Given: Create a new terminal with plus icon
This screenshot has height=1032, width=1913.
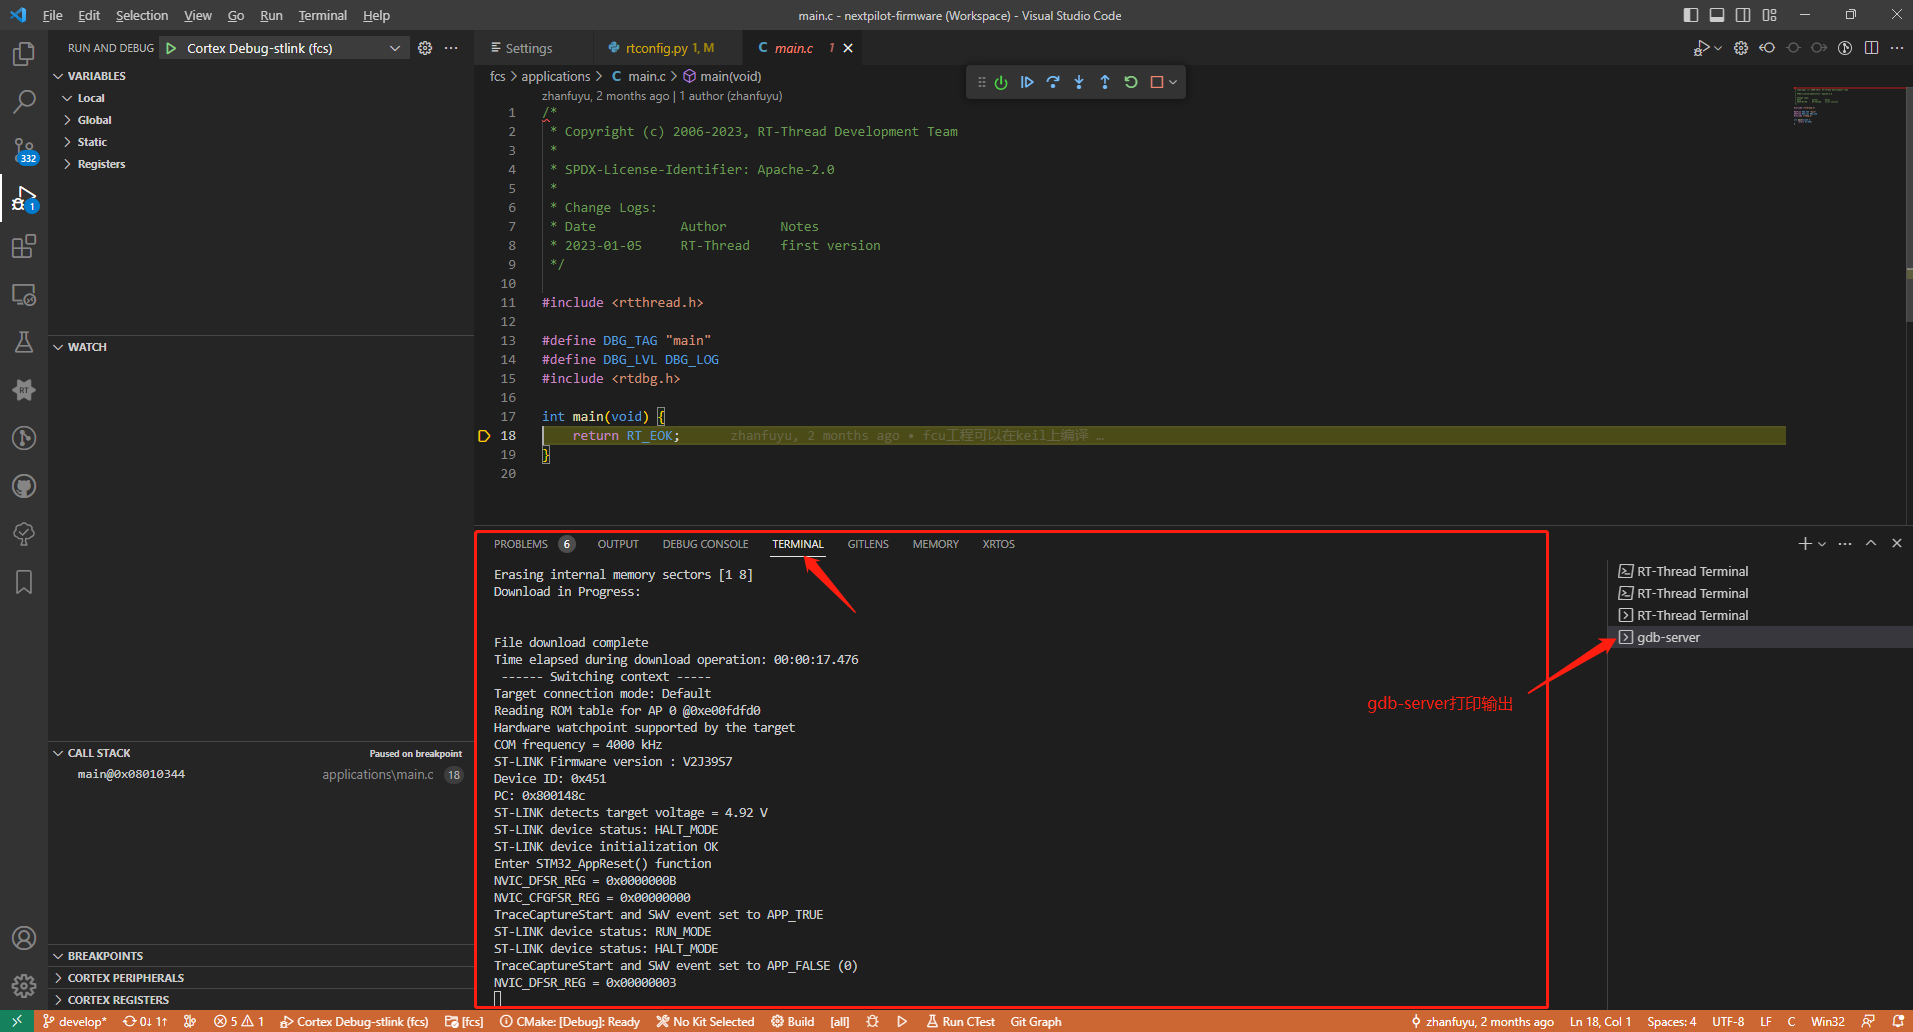Looking at the screenshot, I should [x=1804, y=543].
